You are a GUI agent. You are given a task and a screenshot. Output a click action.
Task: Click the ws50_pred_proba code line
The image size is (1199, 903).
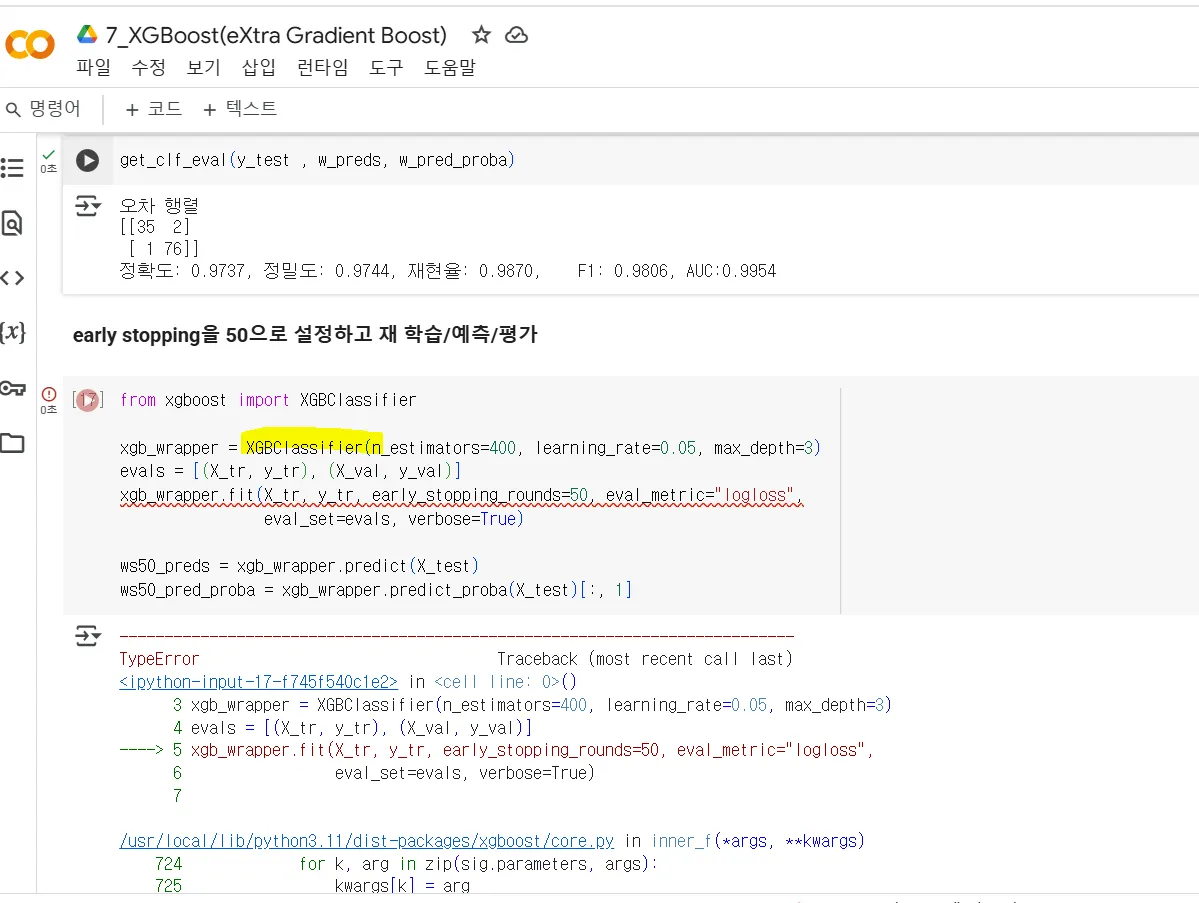coord(375,590)
